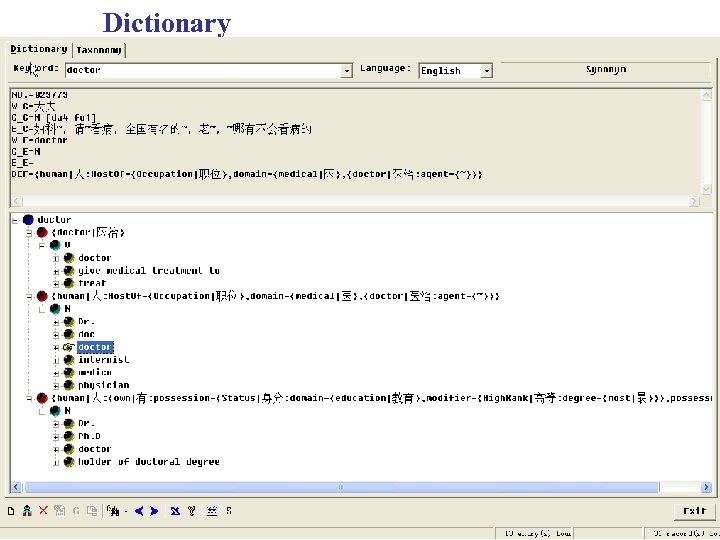This screenshot has width=720, height=540.
Task: Click the definition pane scroll-up arrow
Action: (706, 95)
